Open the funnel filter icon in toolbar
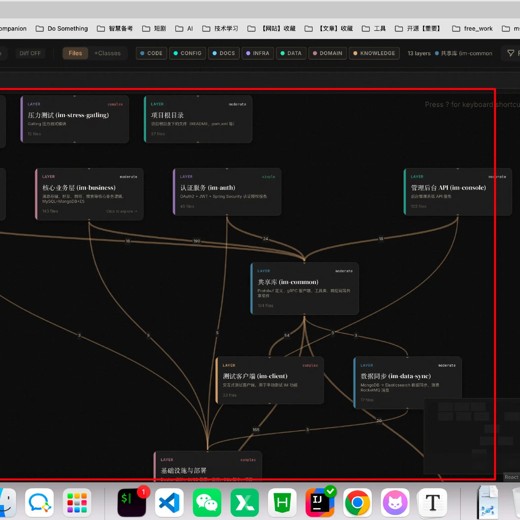This screenshot has width=520, height=520. pyautogui.click(x=510, y=53)
